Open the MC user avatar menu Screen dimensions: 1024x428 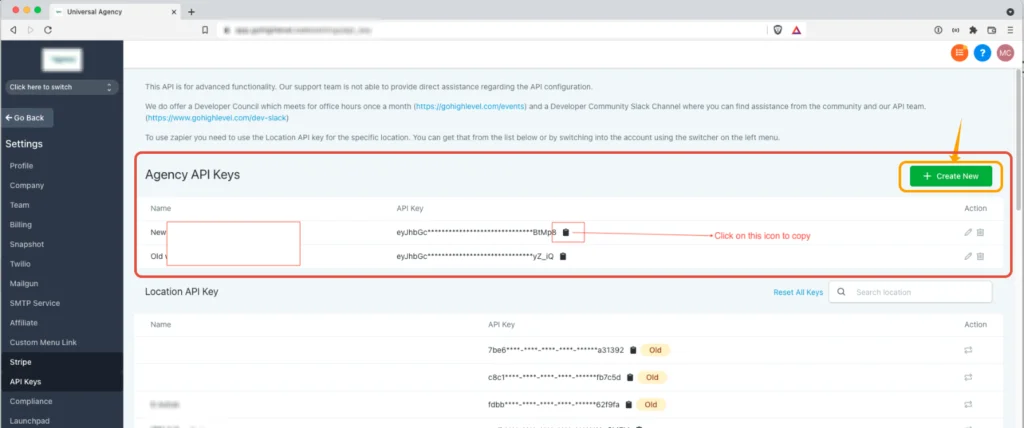1005,54
